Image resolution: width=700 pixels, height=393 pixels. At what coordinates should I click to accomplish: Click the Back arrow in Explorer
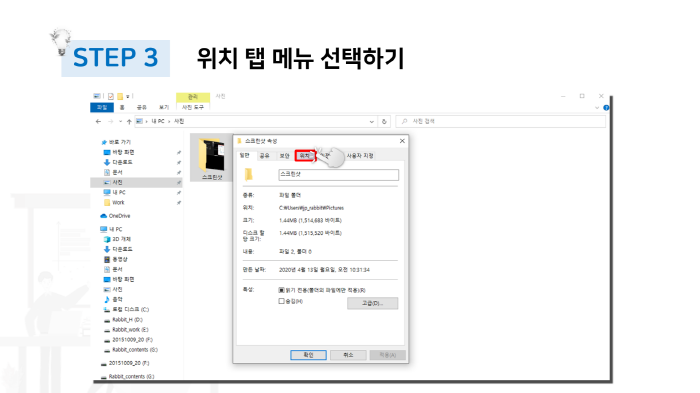98,121
